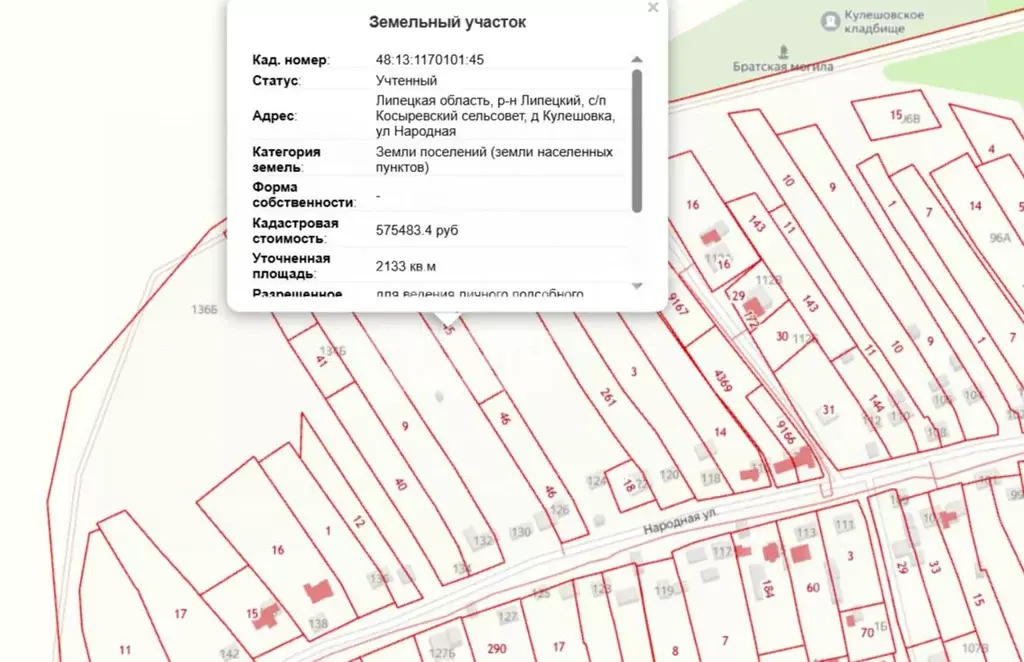Choose land parcel numbered 184
Viewport: 1024px width, 662px height.
pyautogui.click(x=767, y=589)
